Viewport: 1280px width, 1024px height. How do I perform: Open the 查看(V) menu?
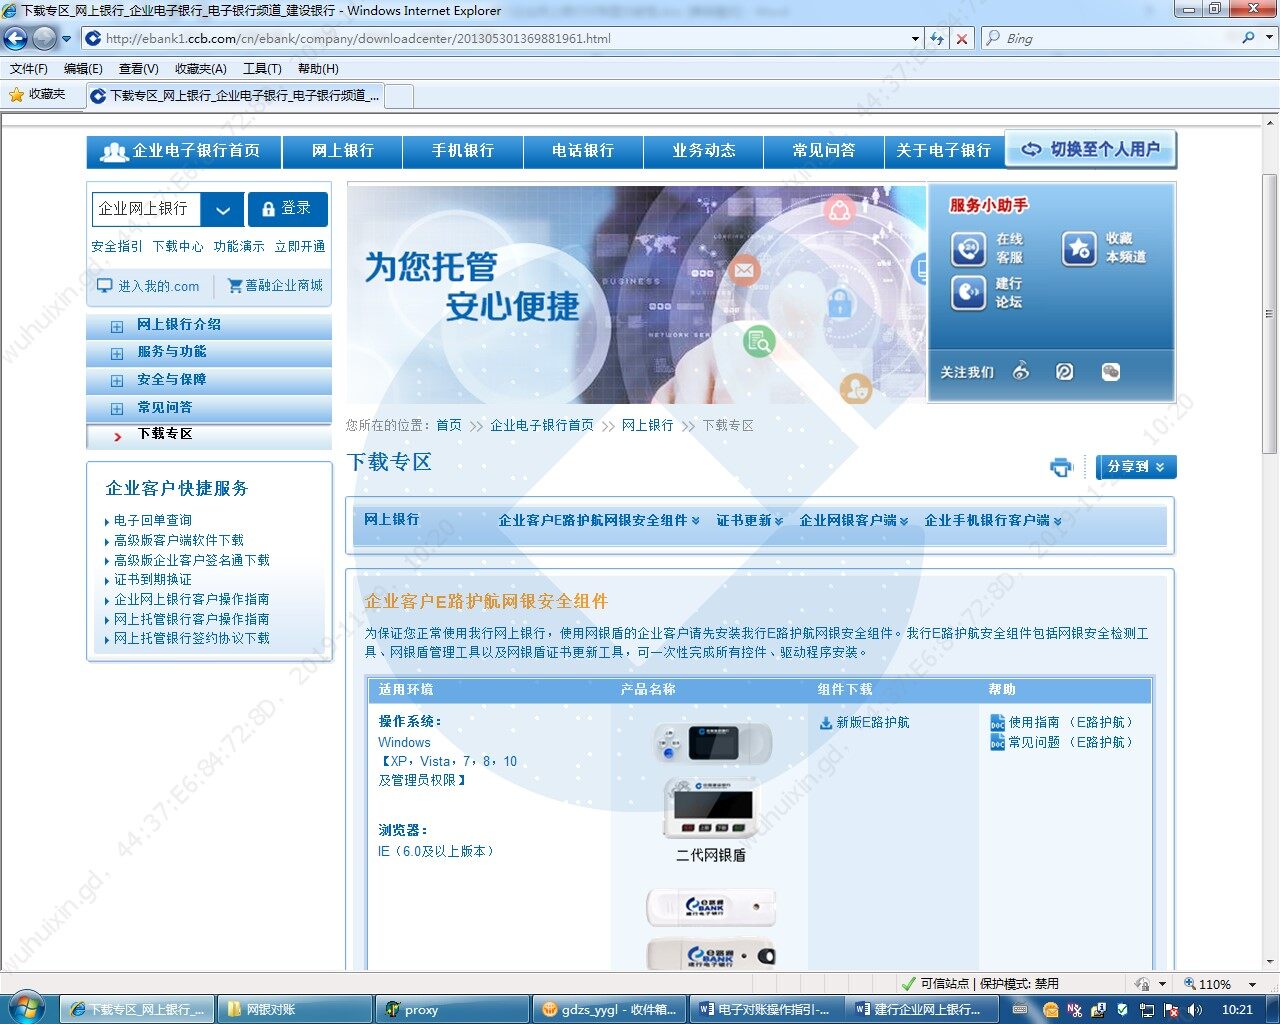click(x=138, y=69)
